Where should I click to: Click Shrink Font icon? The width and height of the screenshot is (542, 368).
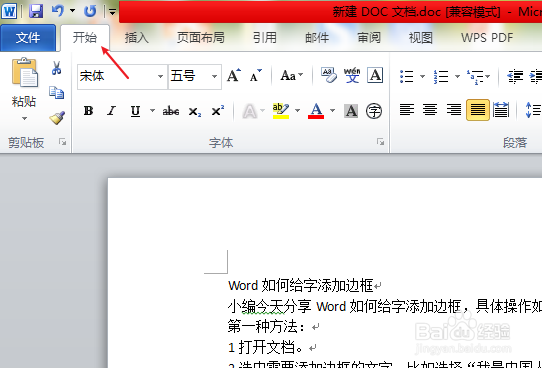click(256, 75)
